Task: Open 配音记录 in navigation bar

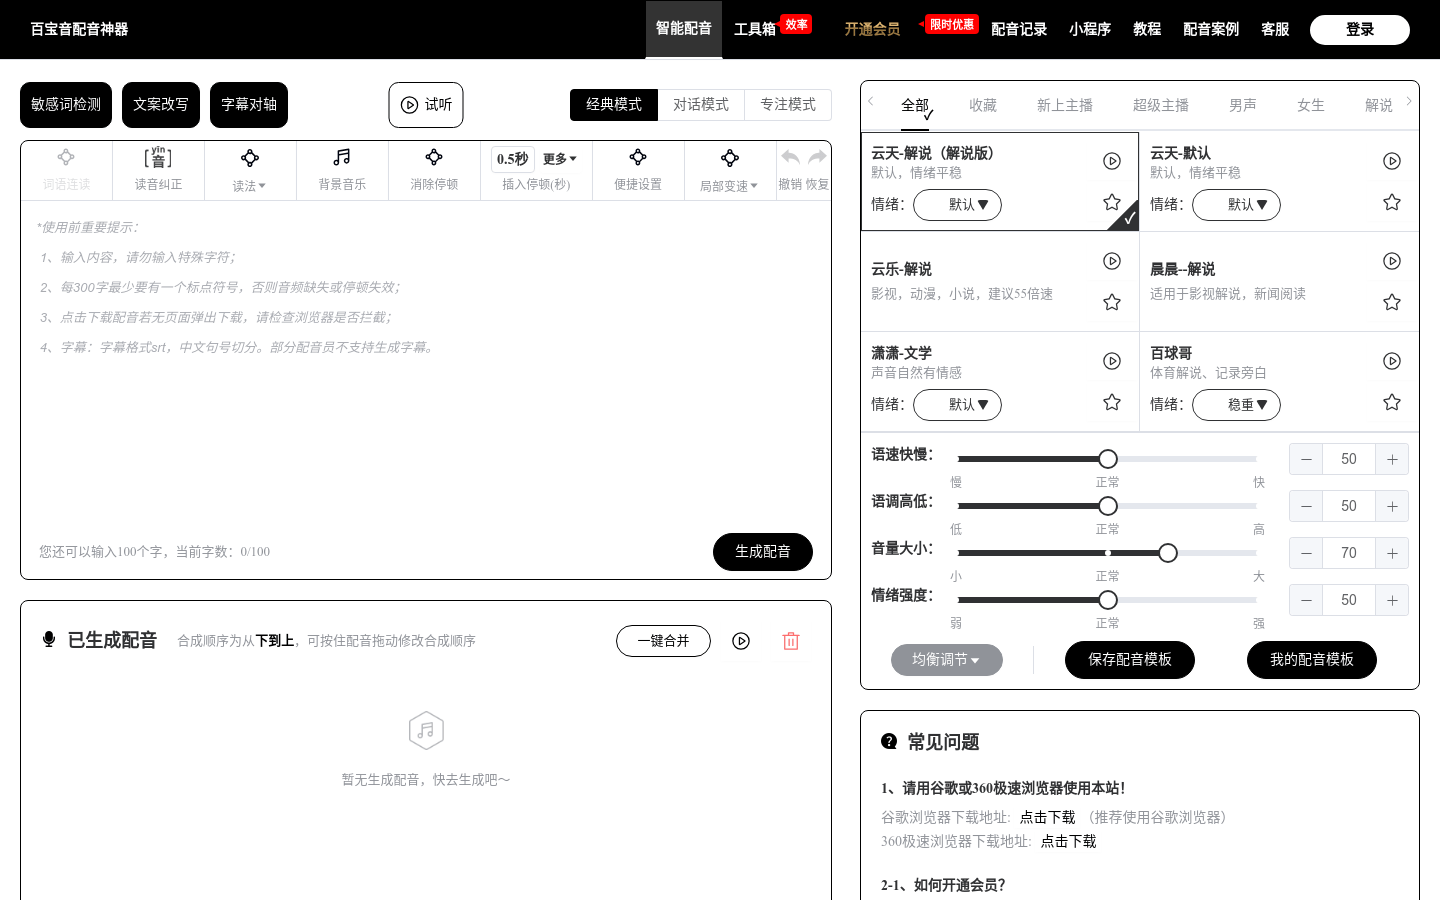Action: pyautogui.click(x=1019, y=29)
